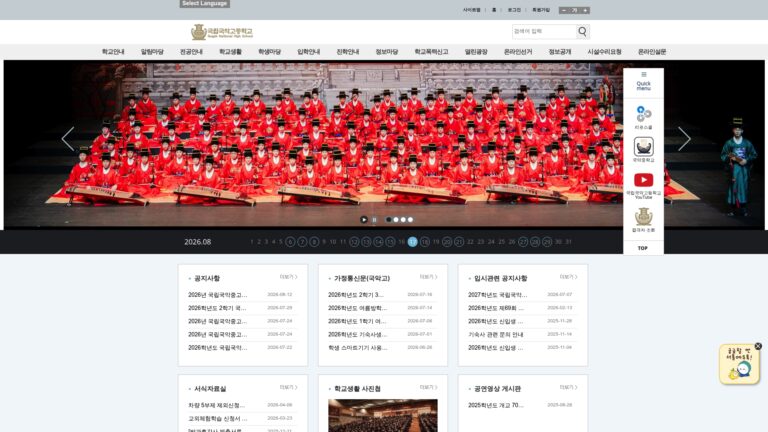The width and height of the screenshot is (768, 432).
Task: Open the 학교생활 menu
Action: 230,51
